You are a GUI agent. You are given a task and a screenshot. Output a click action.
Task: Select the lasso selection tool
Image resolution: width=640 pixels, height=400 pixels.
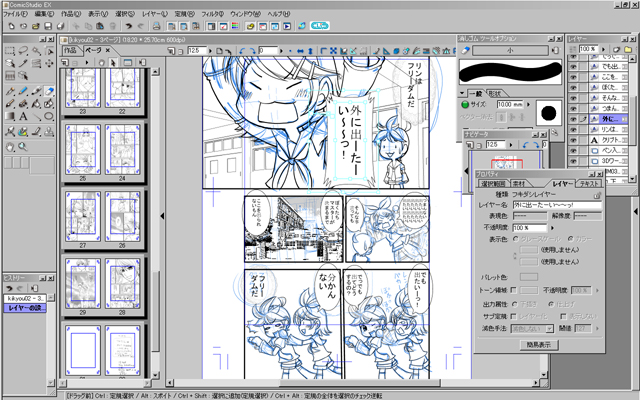coord(23,51)
